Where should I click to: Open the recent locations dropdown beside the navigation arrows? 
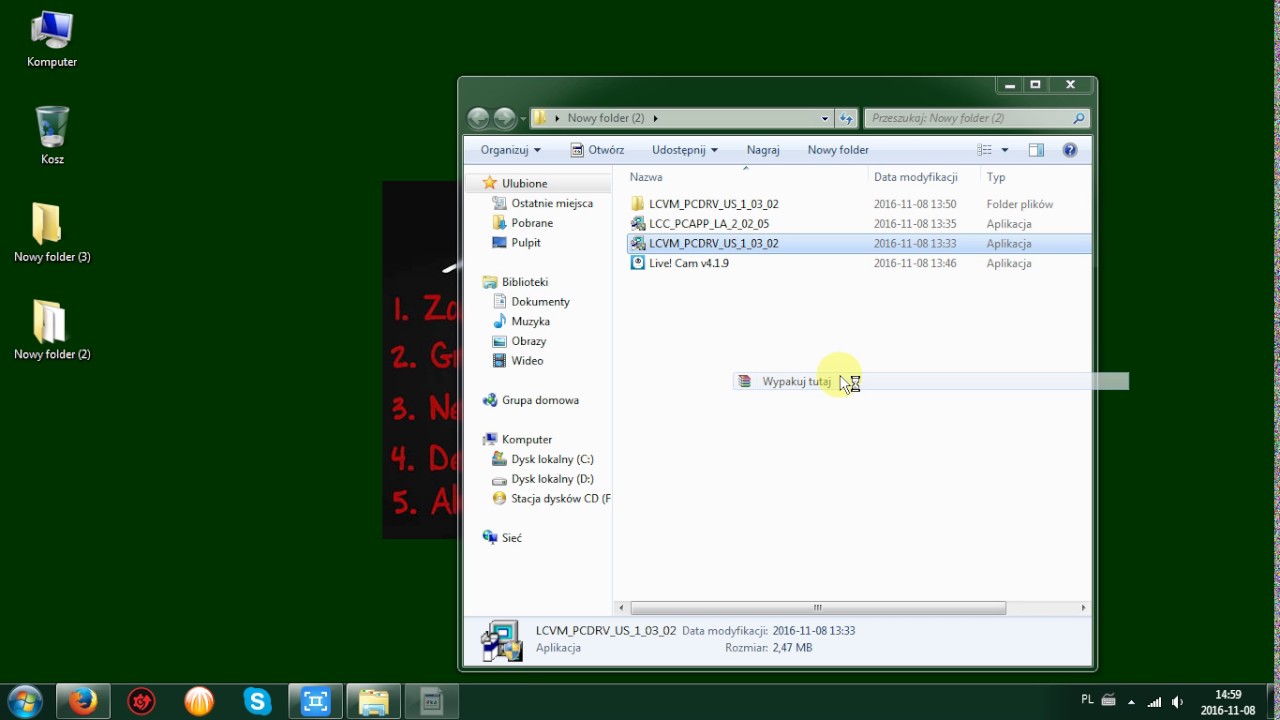pyautogui.click(x=522, y=118)
